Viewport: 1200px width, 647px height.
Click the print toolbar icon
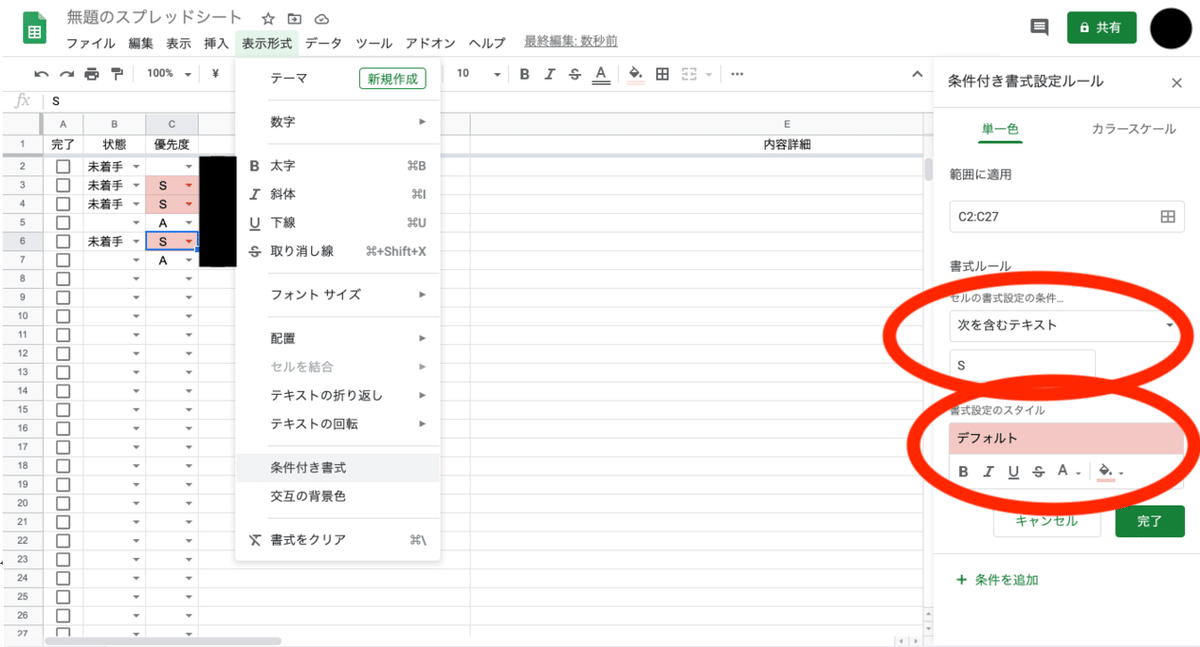pos(92,73)
